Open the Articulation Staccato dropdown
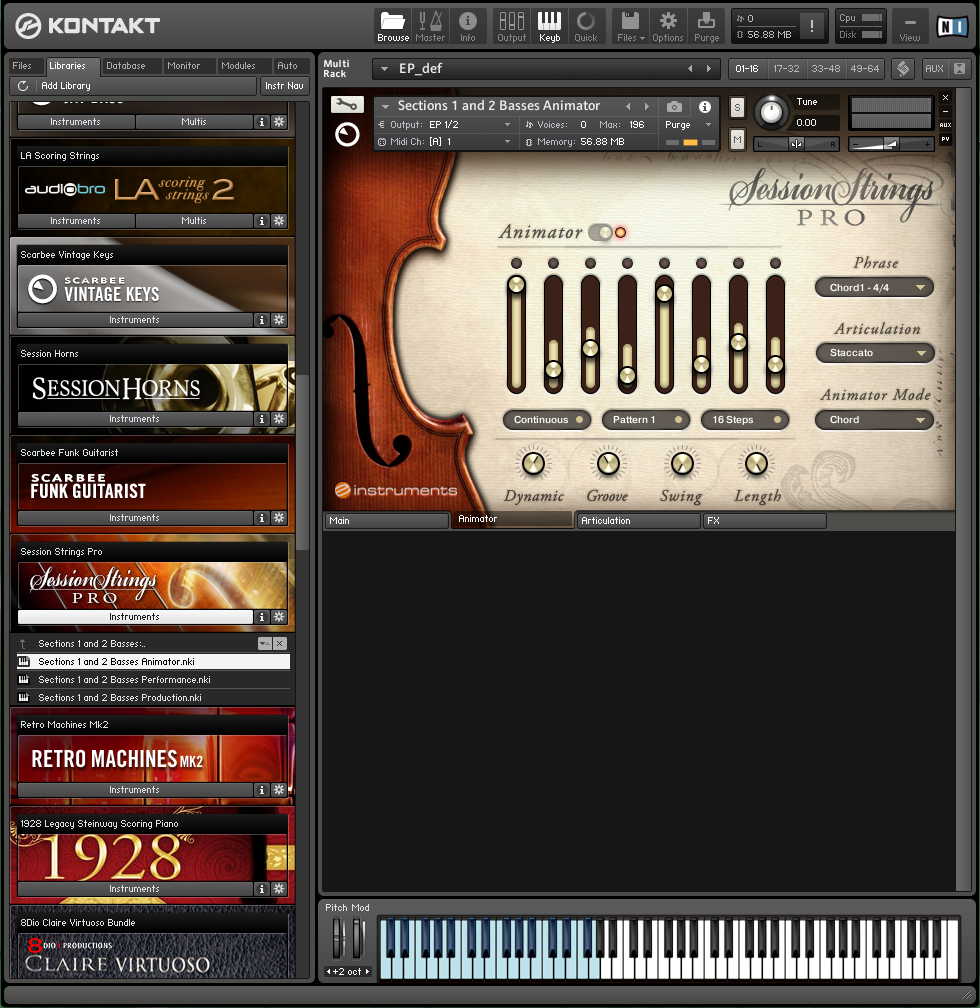The height and width of the screenshot is (1008, 980). [x=874, y=353]
